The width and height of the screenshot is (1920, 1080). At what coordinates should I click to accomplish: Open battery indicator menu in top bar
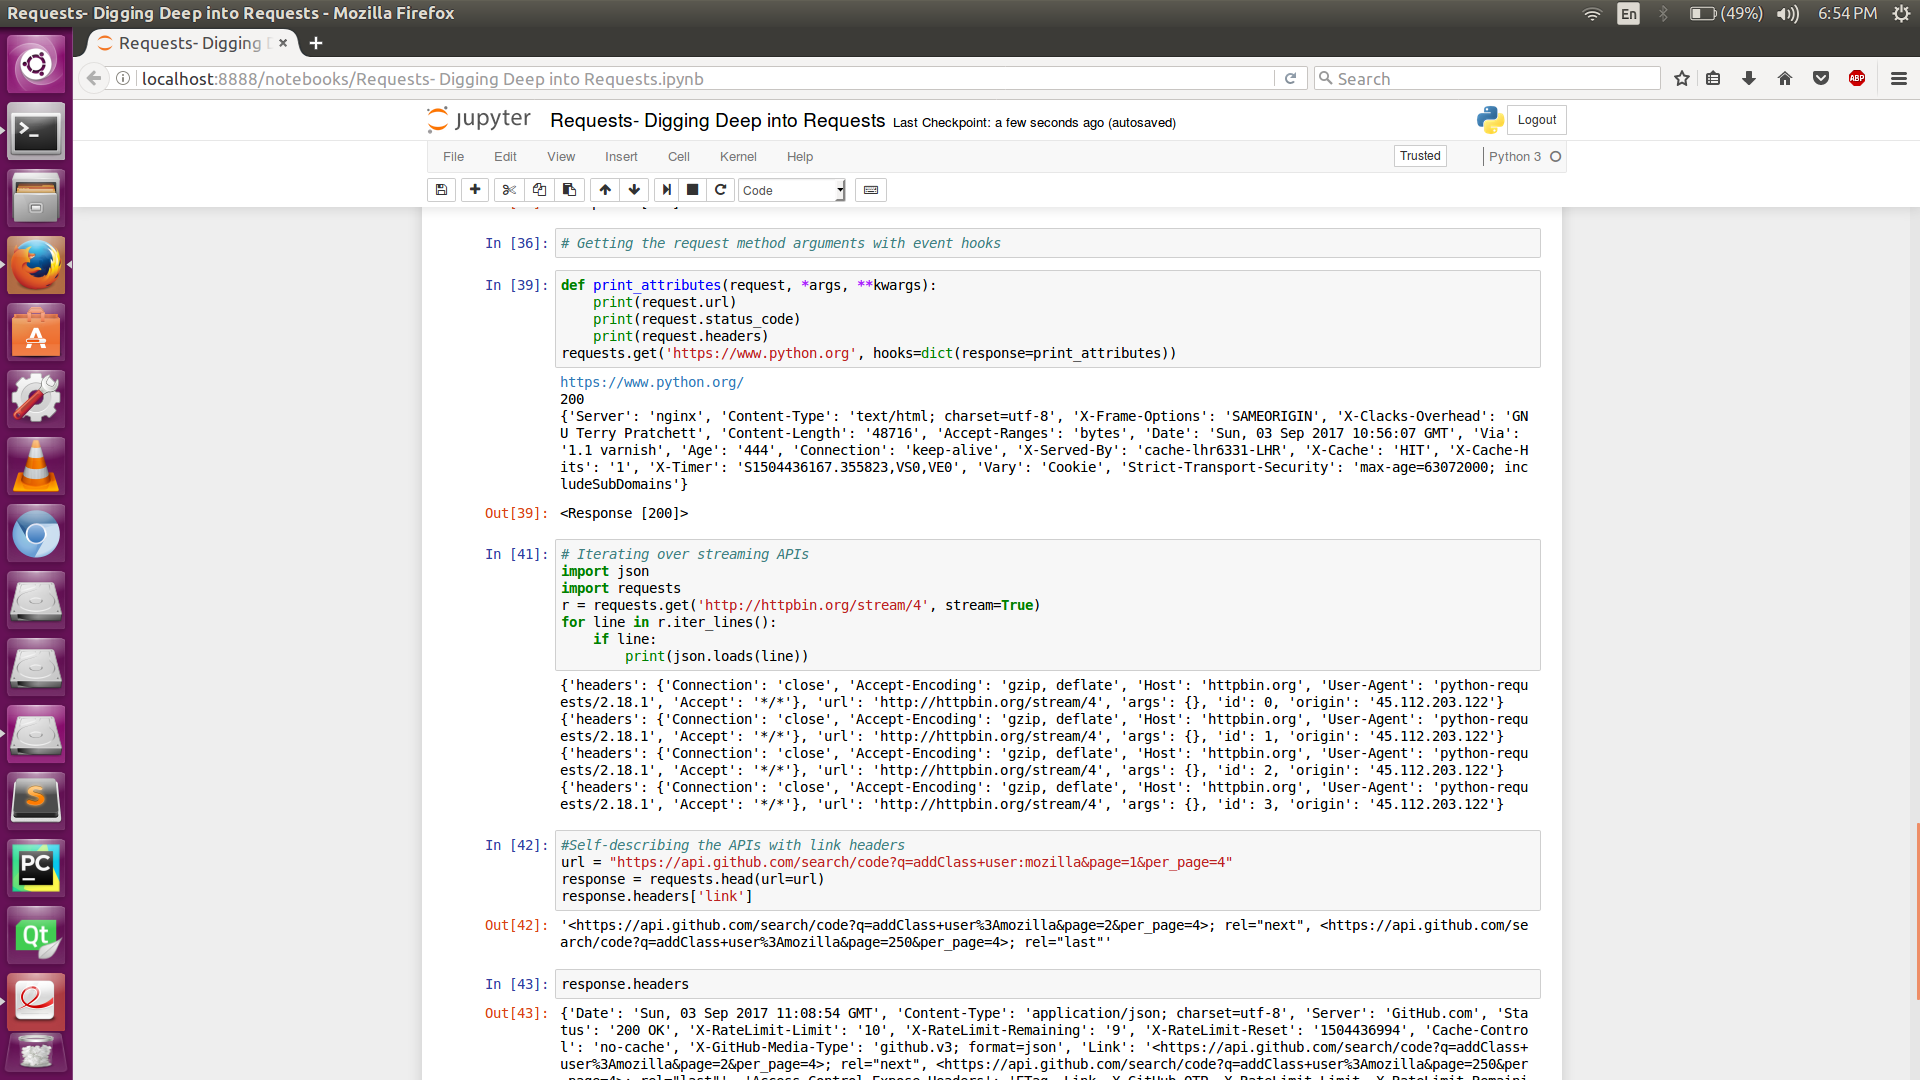click(1725, 13)
